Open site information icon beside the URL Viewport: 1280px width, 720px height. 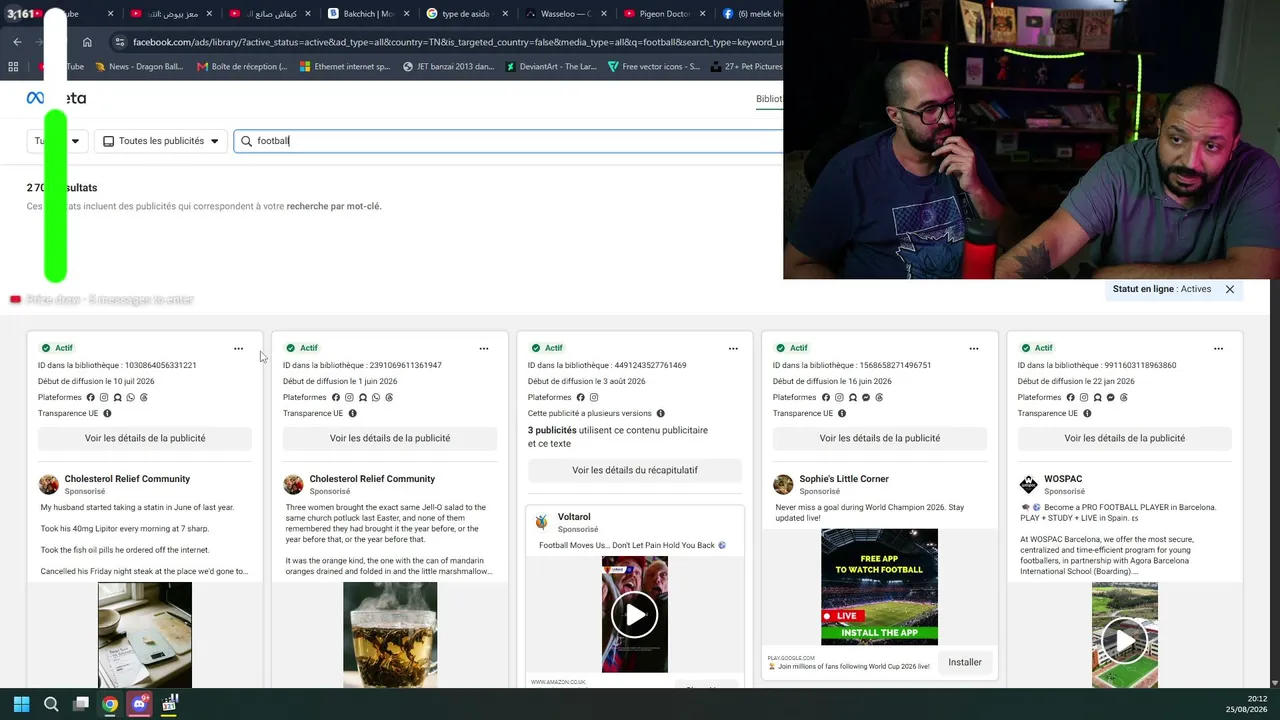coord(120,42)
